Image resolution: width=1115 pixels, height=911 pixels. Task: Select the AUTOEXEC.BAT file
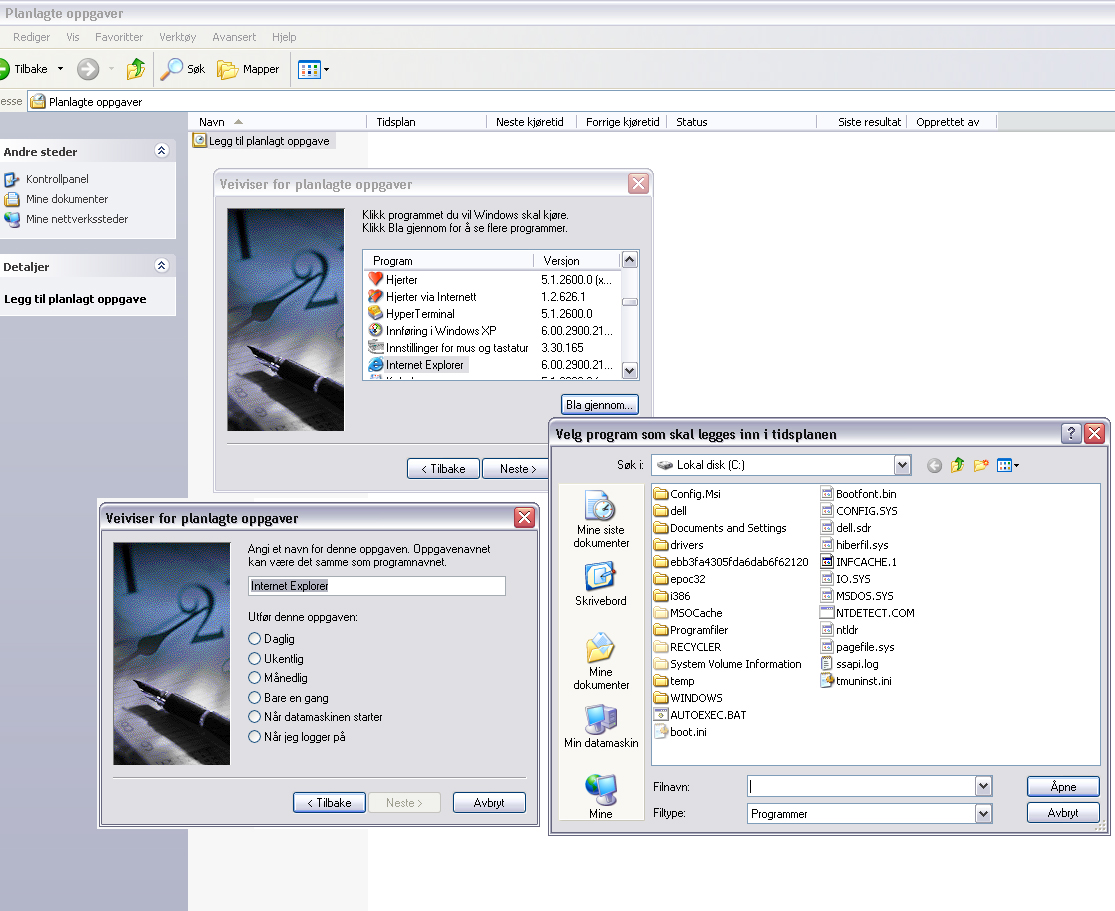pos(700,715)
